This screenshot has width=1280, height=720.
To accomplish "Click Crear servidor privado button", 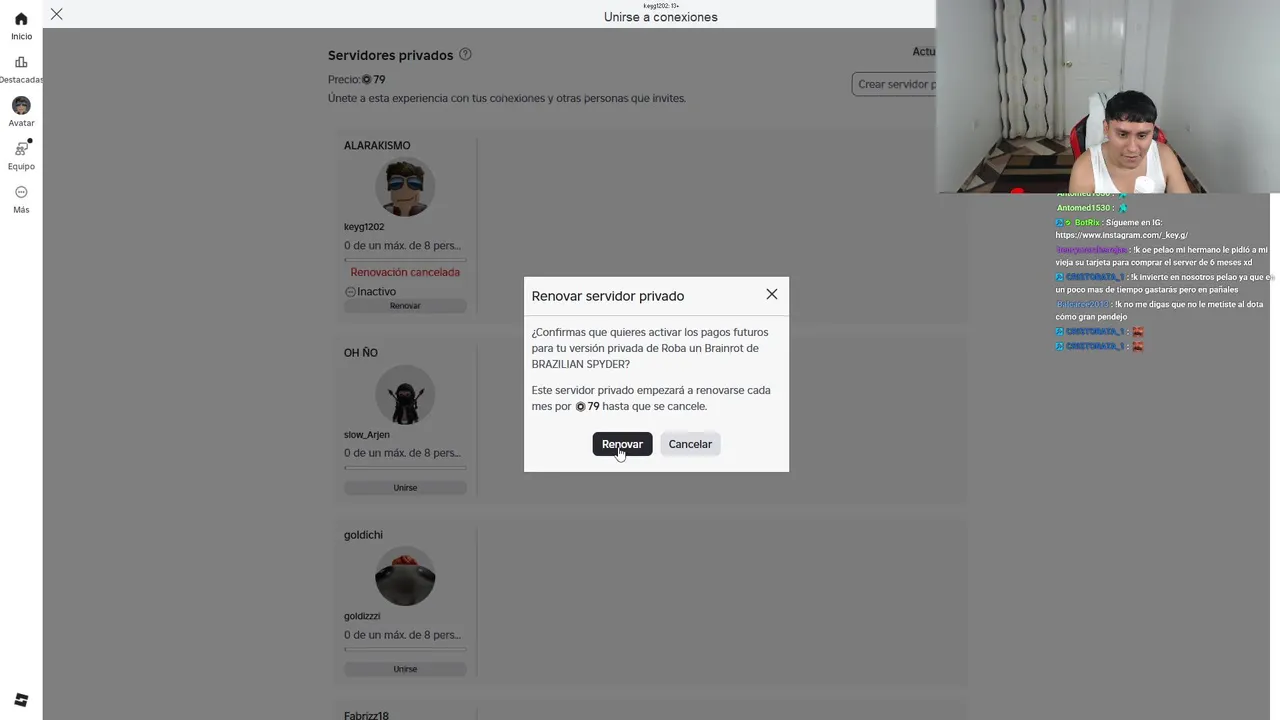I will tap(895, 84).
